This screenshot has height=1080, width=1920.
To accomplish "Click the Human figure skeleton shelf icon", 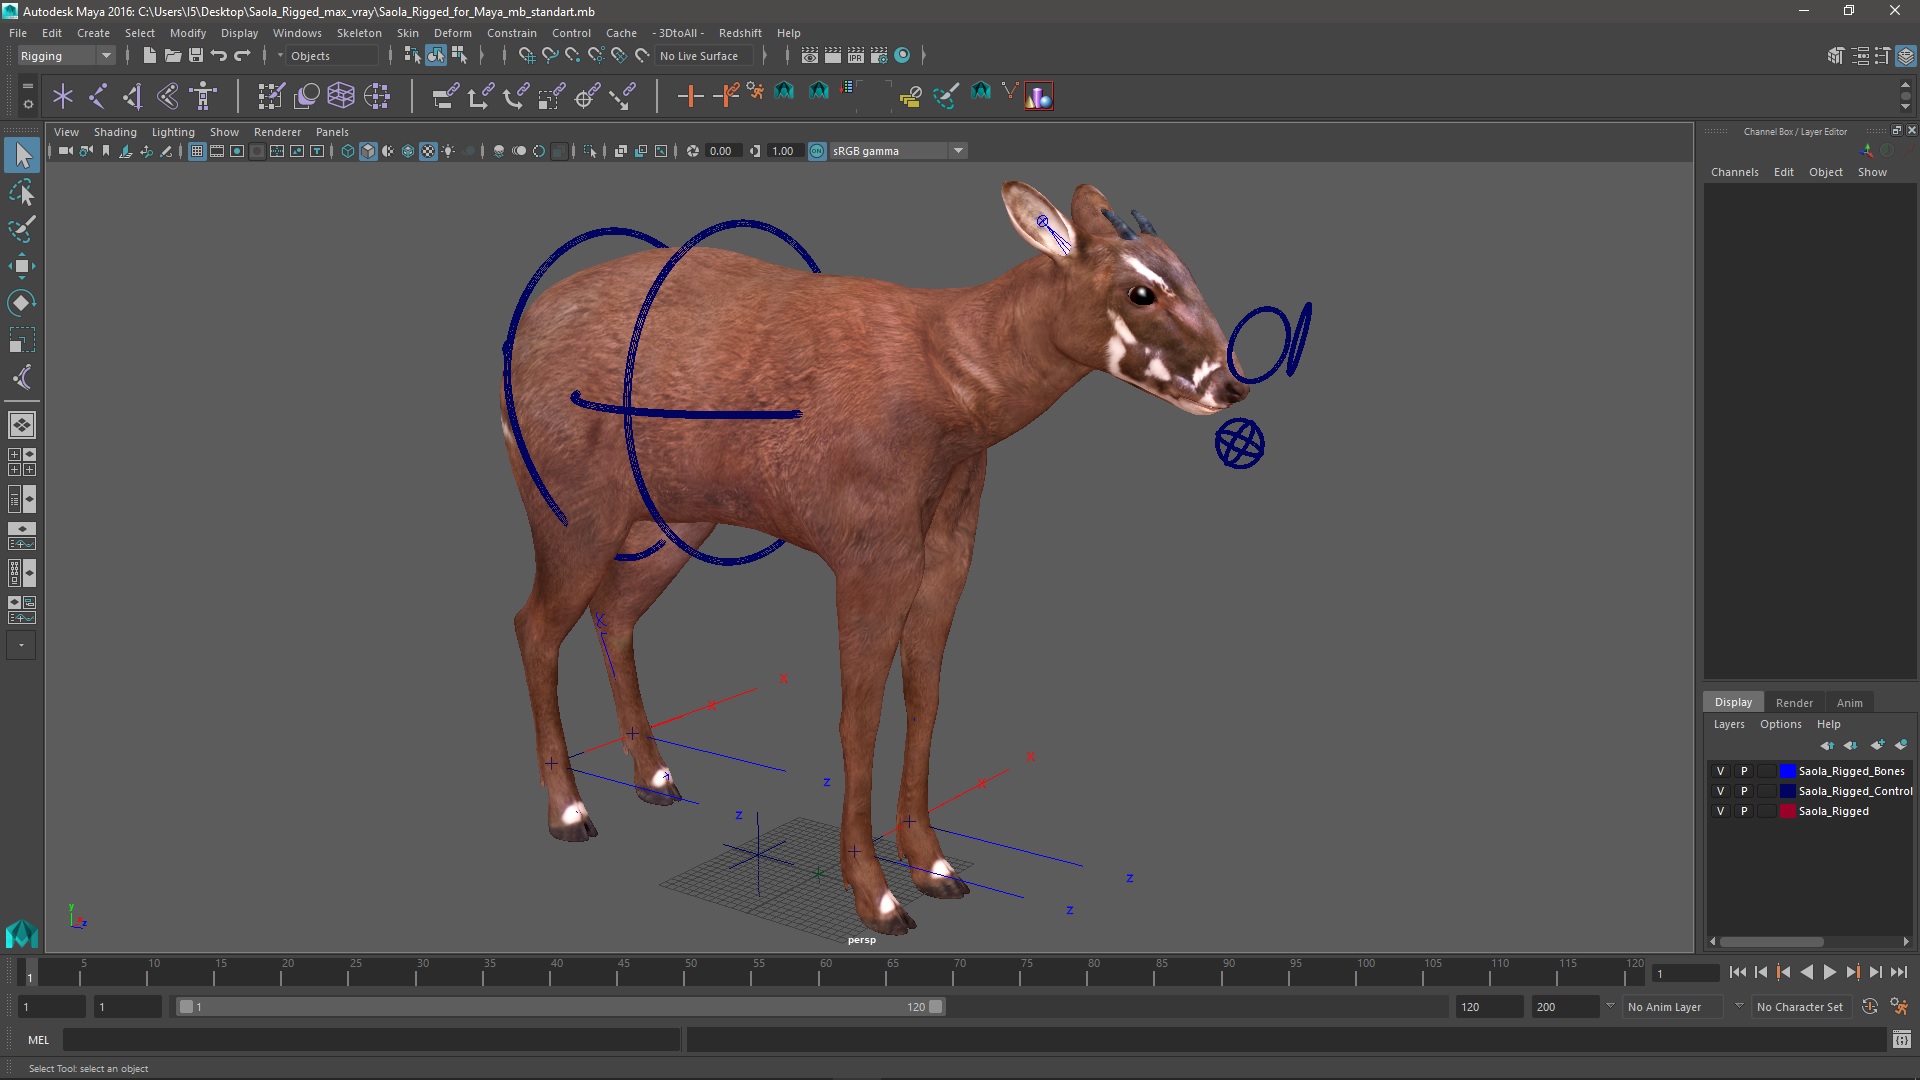I will tap(204, 96).
